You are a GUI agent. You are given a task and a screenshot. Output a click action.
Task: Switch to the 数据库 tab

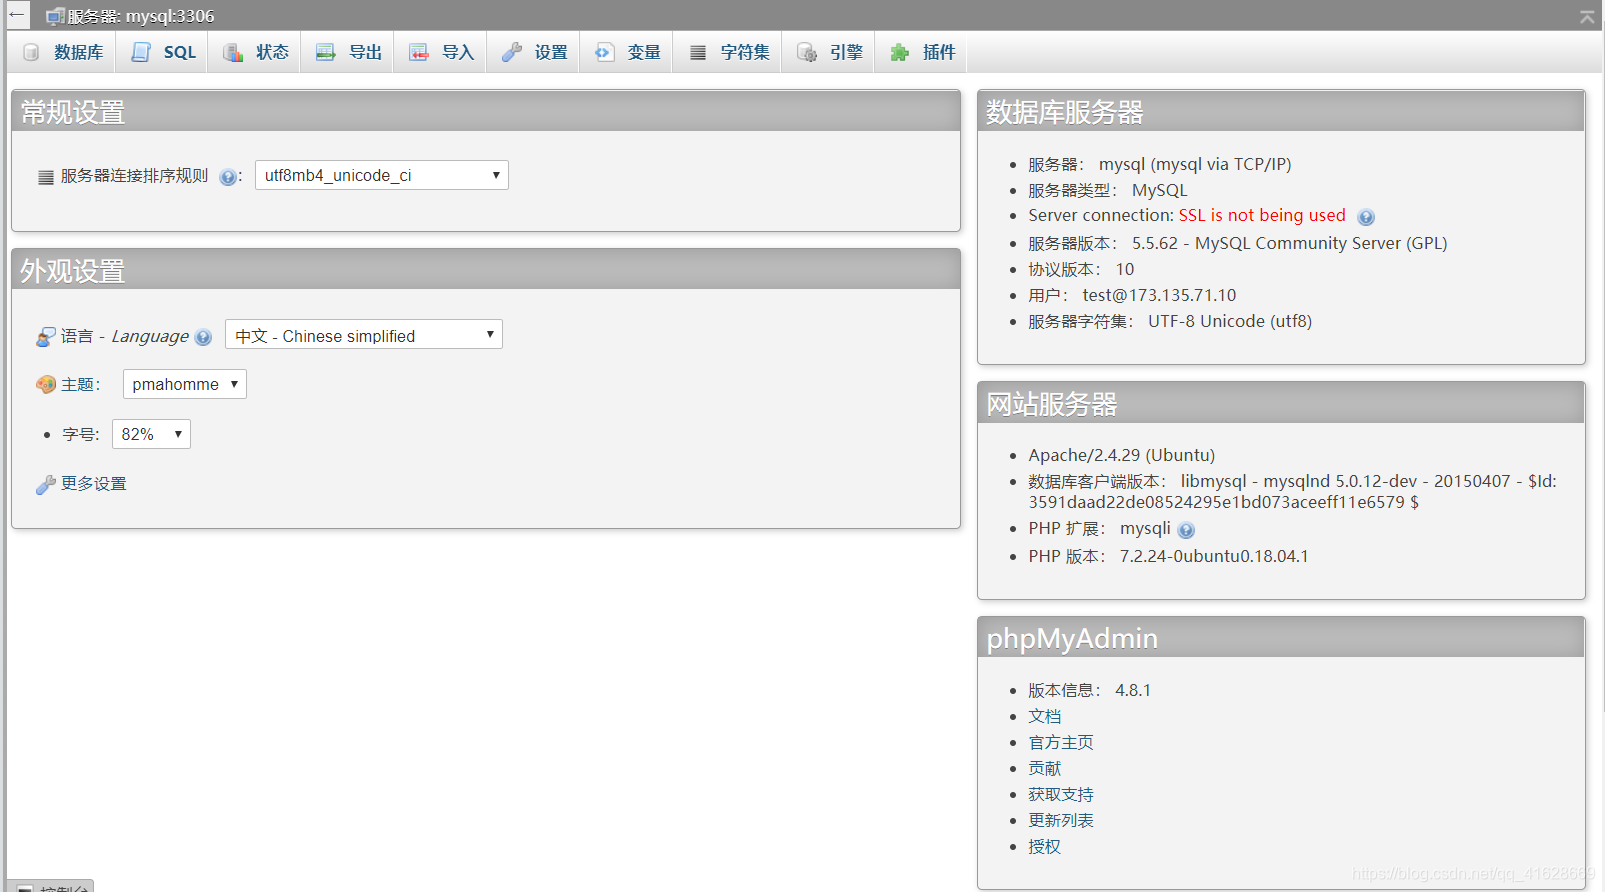[62, 52]
